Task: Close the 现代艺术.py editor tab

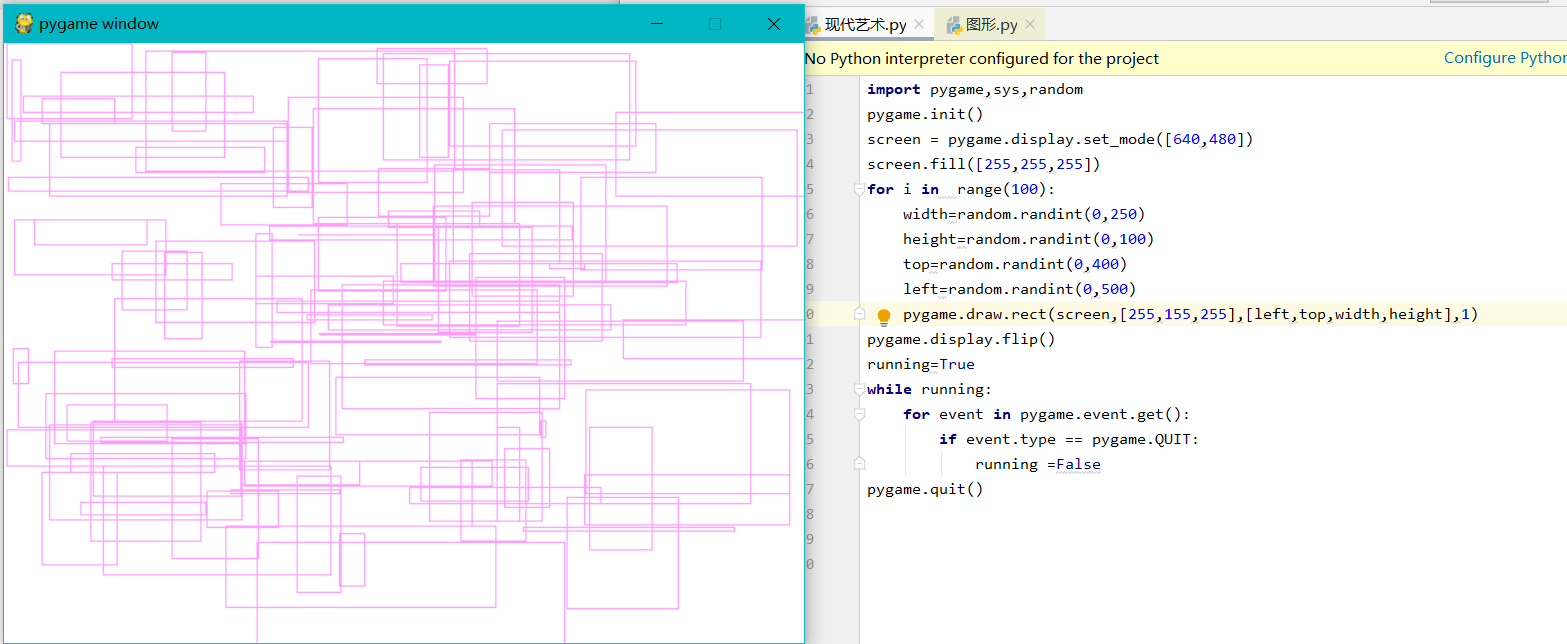Action: click(x=919, y=24)
